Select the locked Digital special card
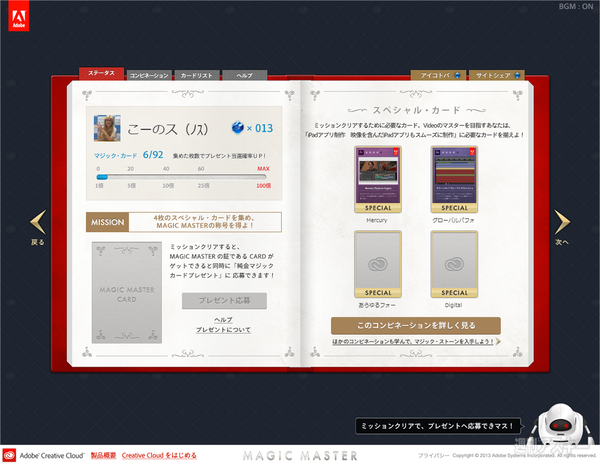Image resolution: width=600 pixels, height=465 pixels. (x=454, y=264)
